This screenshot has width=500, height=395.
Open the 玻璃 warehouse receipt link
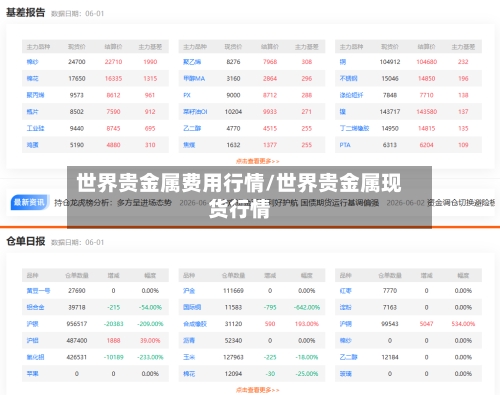click(346, 374)
